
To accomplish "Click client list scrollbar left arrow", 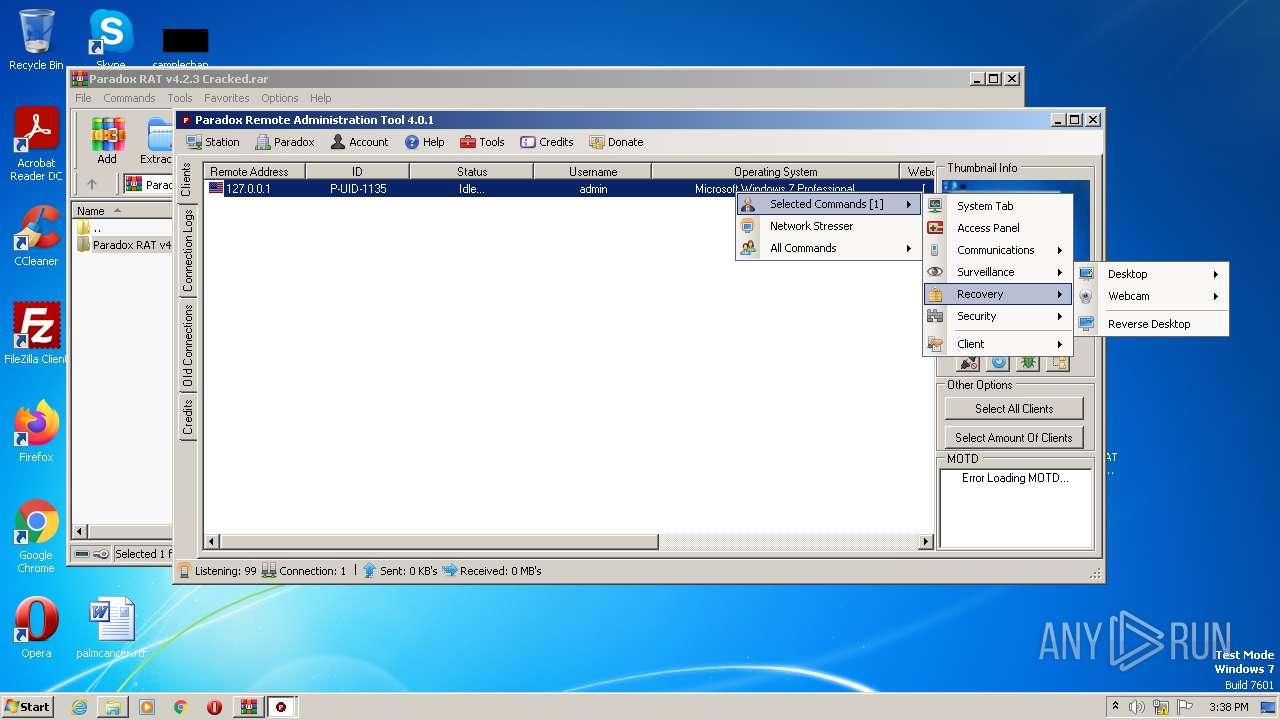I will [x=212, y=542].
